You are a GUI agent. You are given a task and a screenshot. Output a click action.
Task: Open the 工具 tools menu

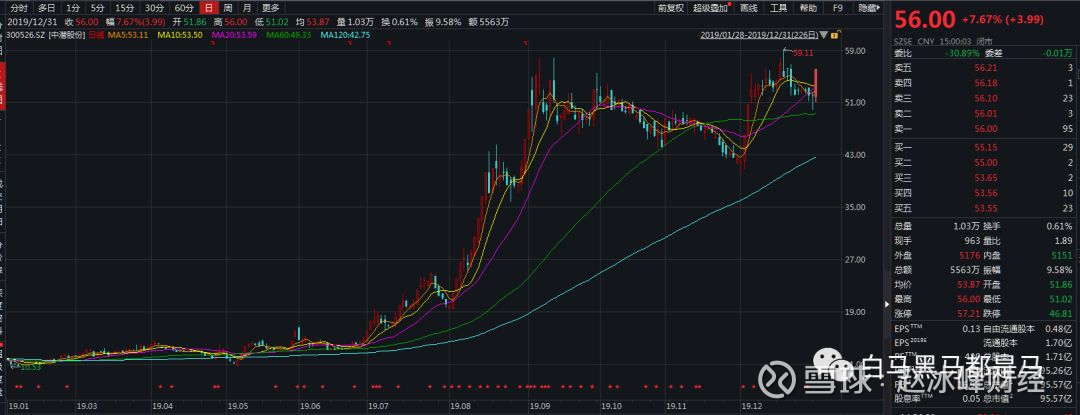click(778, 8)
